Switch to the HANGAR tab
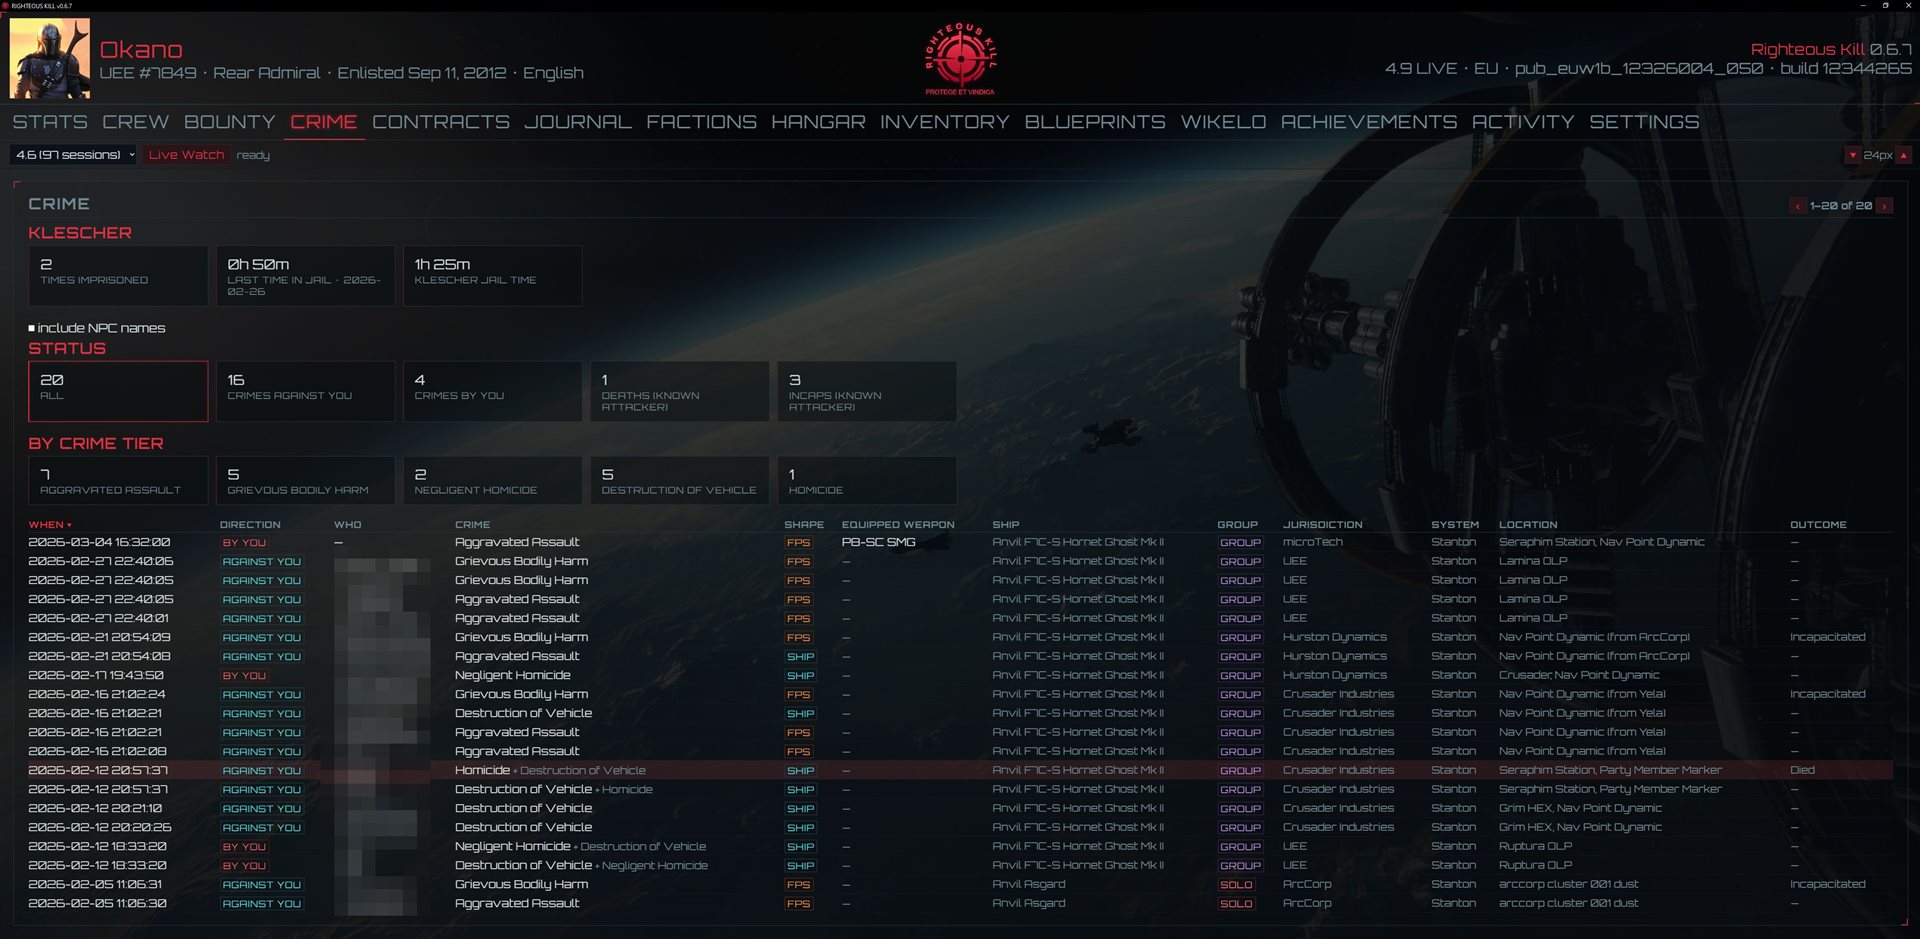1920x939 pixels. (819, 122)
